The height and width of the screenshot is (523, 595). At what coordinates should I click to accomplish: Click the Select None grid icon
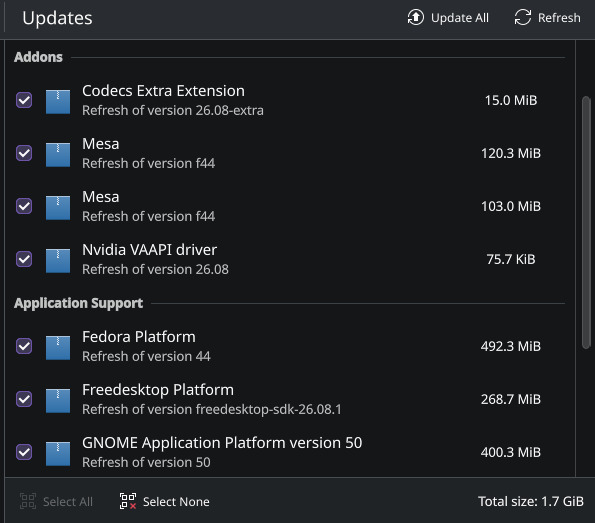(128, 501)
